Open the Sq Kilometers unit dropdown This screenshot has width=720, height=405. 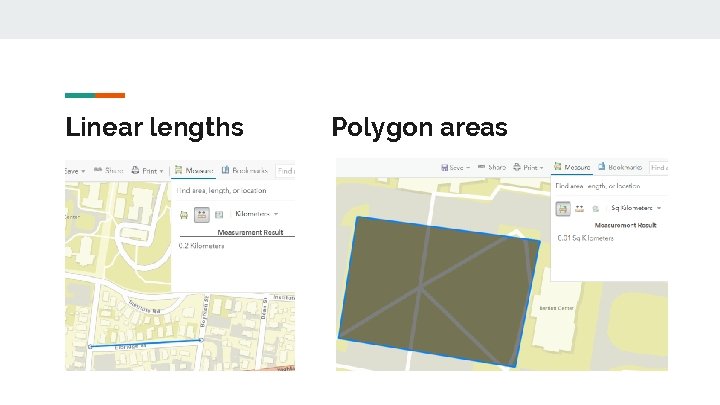click(636, 208)
